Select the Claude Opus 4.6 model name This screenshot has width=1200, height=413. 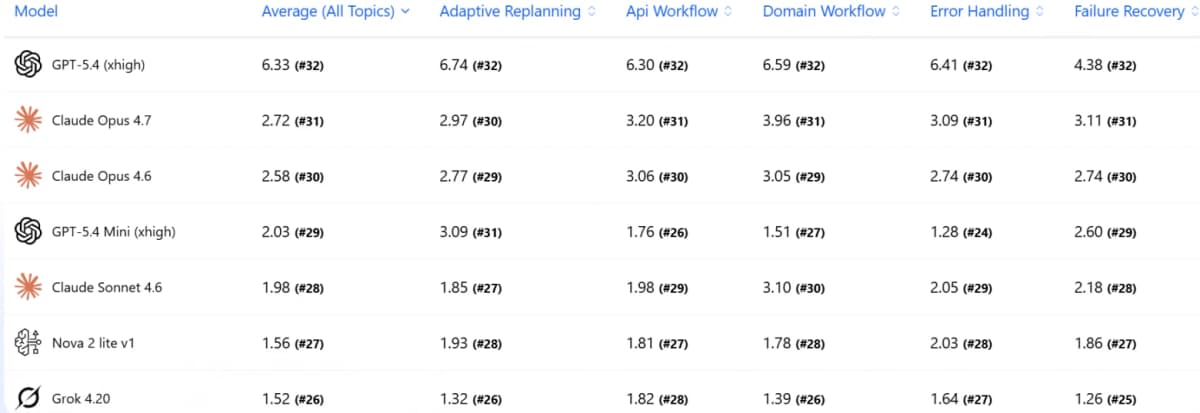pyautogui.click(x=102, y=176)
